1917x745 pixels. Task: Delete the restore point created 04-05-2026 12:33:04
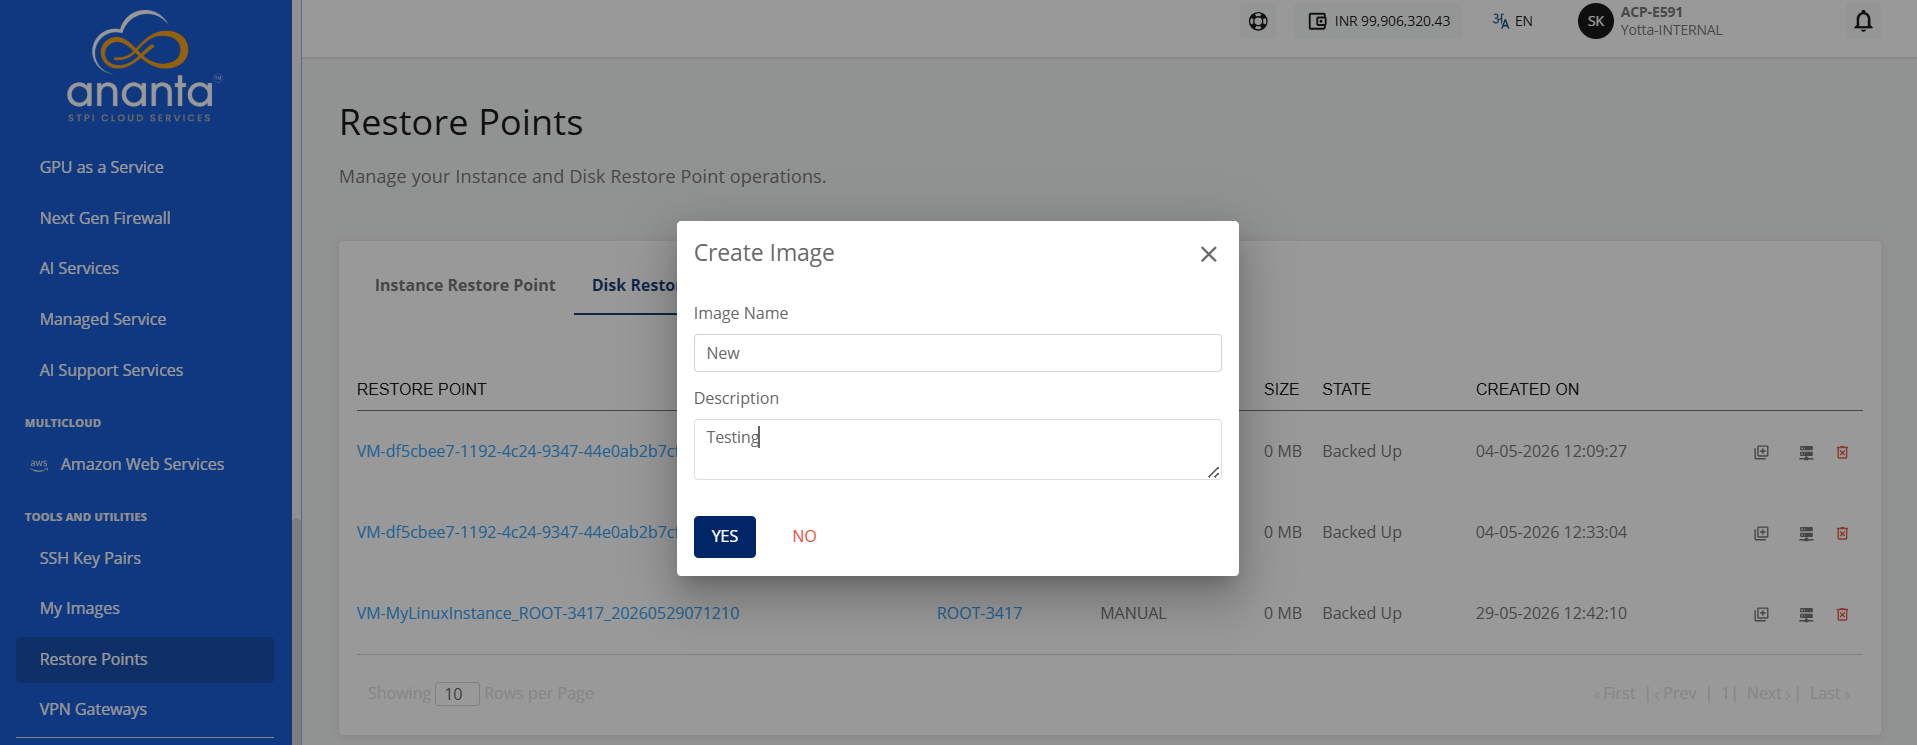click(1842, 534)
